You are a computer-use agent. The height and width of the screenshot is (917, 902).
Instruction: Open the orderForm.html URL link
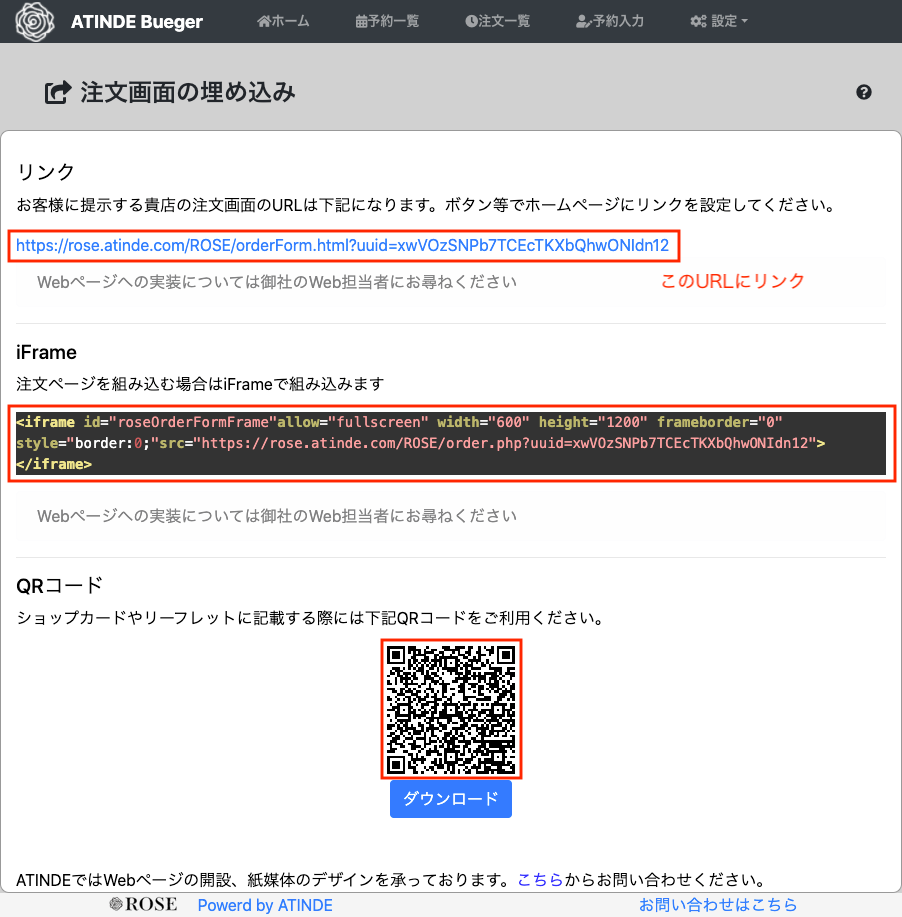pos(342,246)
